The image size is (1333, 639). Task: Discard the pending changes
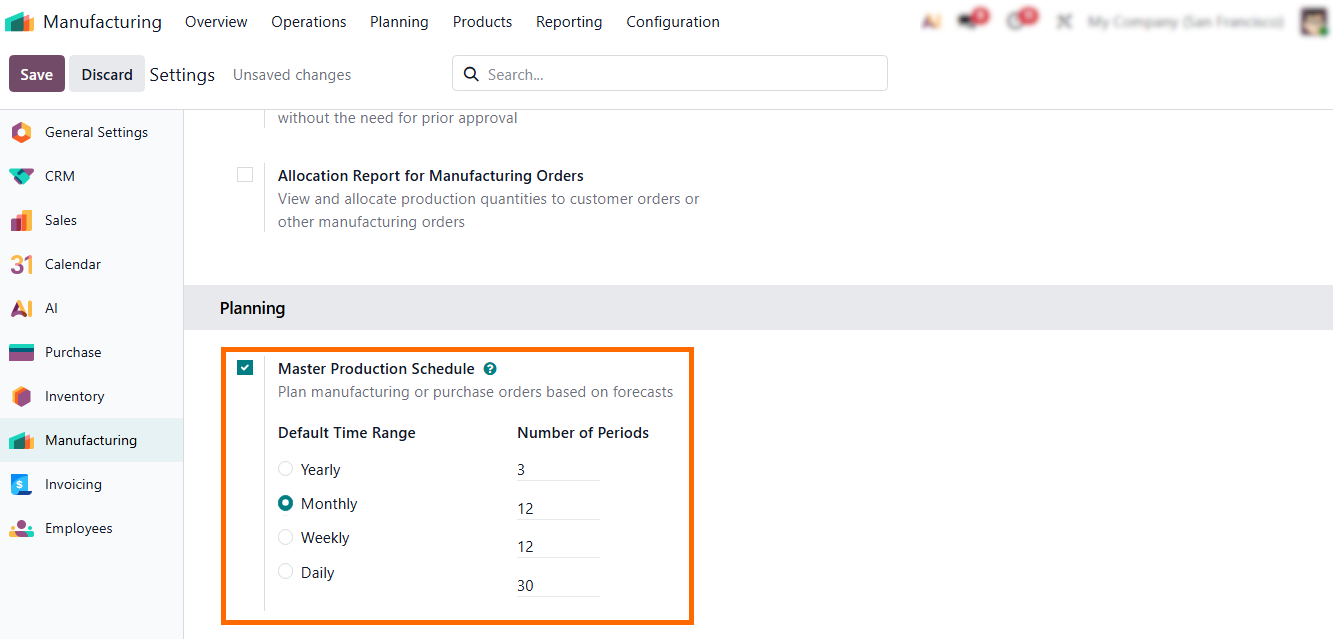point(106,73)
